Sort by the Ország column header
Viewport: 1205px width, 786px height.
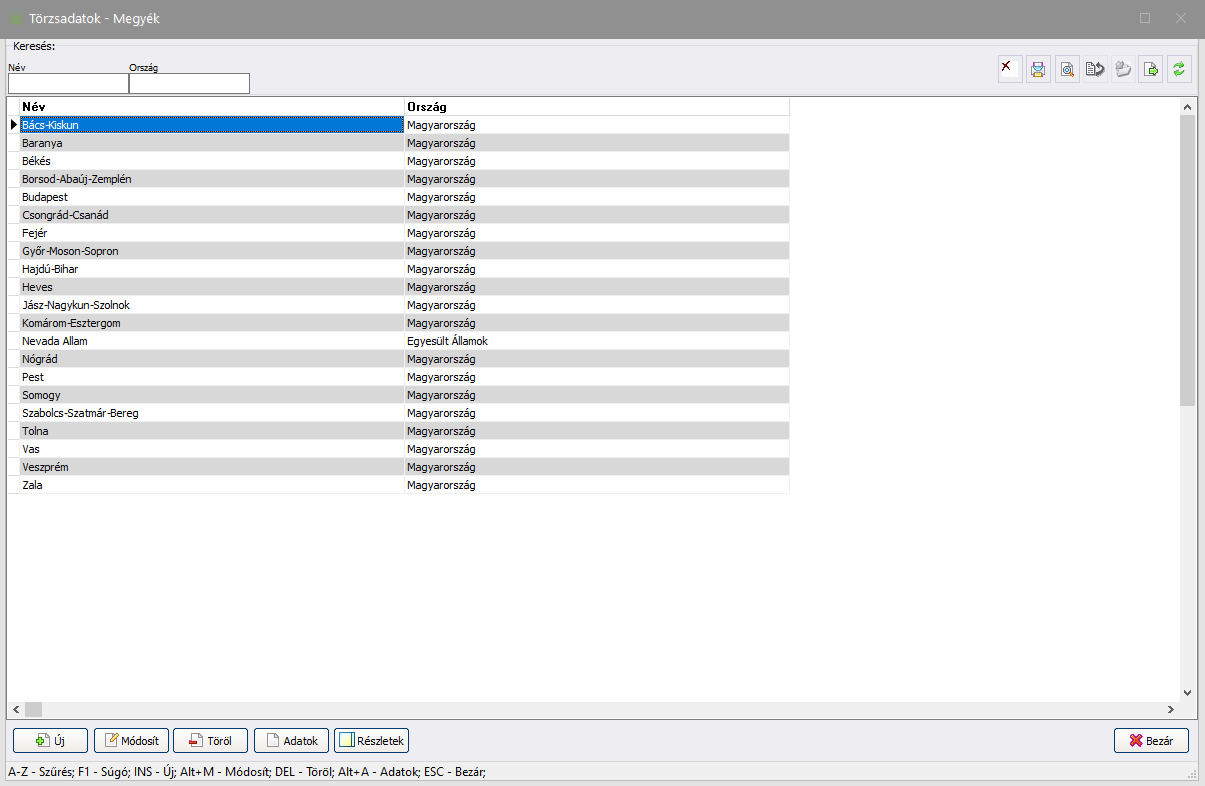(x=596, y=106)
